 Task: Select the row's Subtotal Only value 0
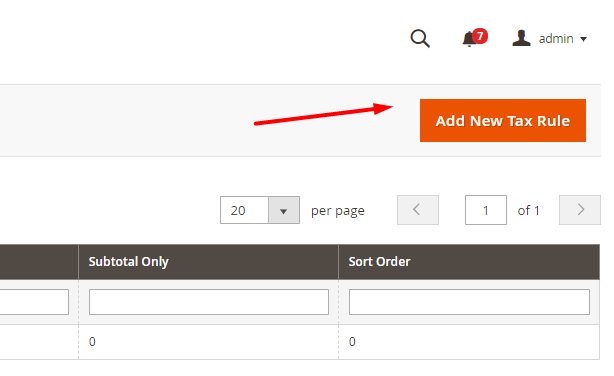click(x=92, y=342)
